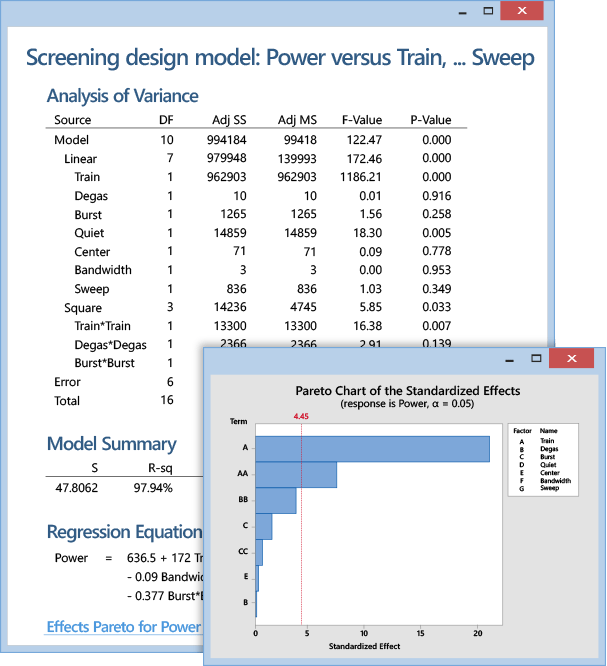The height and width of the screenshot is (666, 607).
Task: Click the Quiet row in variance table
Action: pyautogui.click(x=88, y=233)
